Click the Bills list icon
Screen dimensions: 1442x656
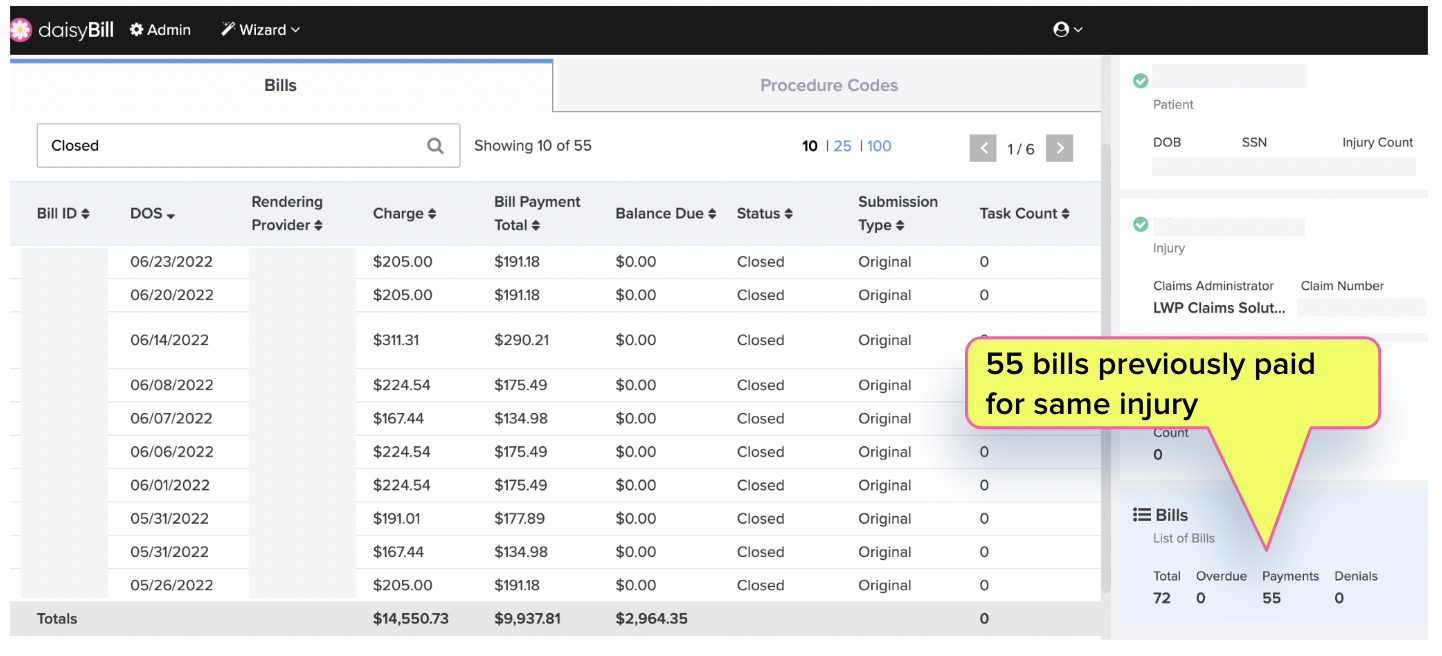[1141, 515]
